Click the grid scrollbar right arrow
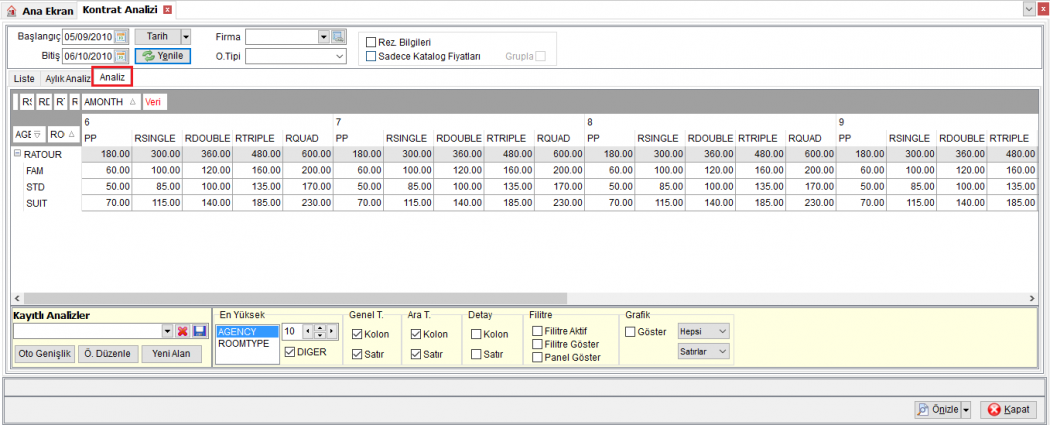The width and height of the screenshot is (1050, 425). coord(1031,298)
